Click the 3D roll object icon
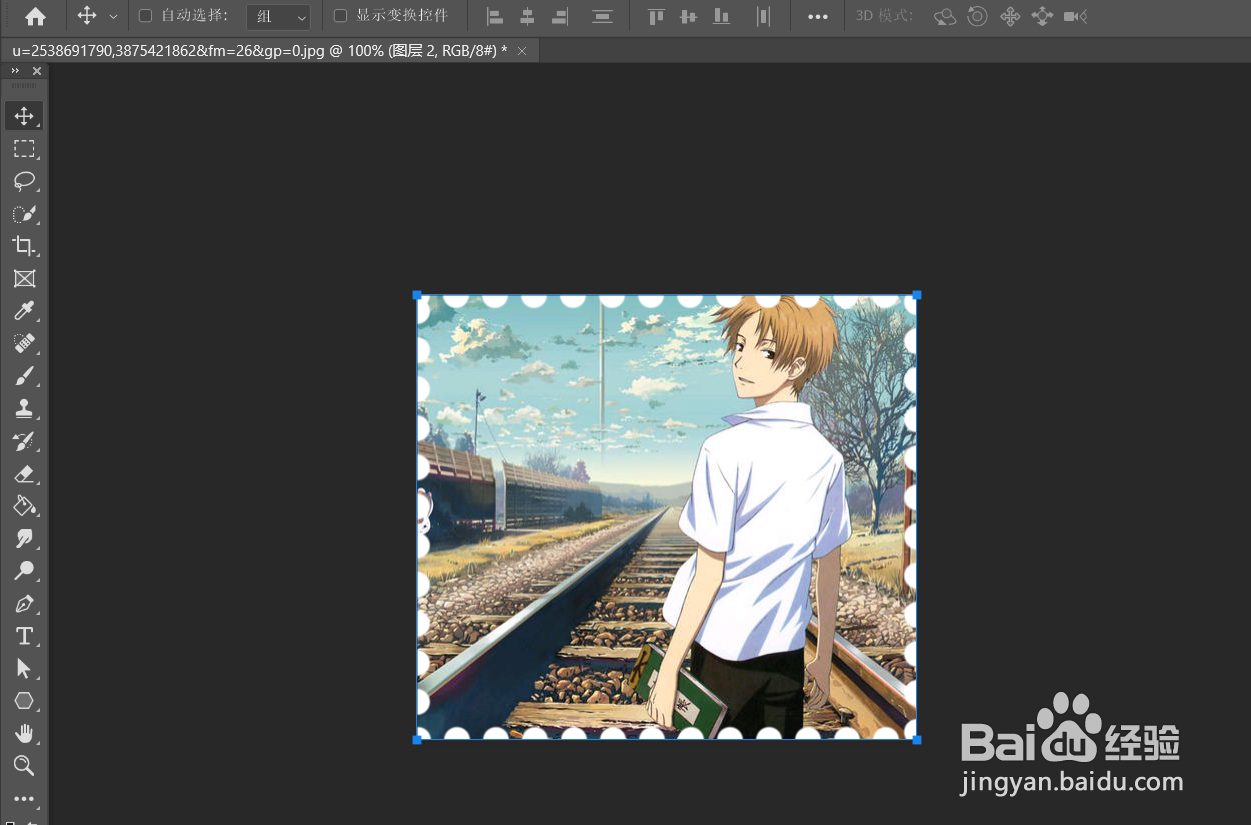The height and width of the screenshot is (825, 1251). pyautogui.click(x=977, y=17)
